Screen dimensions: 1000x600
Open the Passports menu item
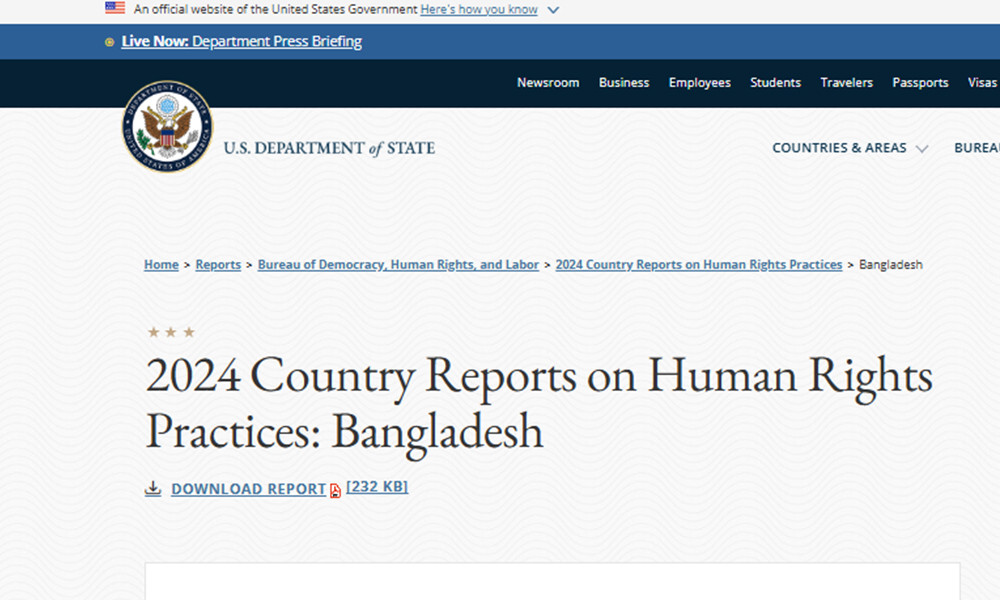pyautogui.click(x=920, y=83)
